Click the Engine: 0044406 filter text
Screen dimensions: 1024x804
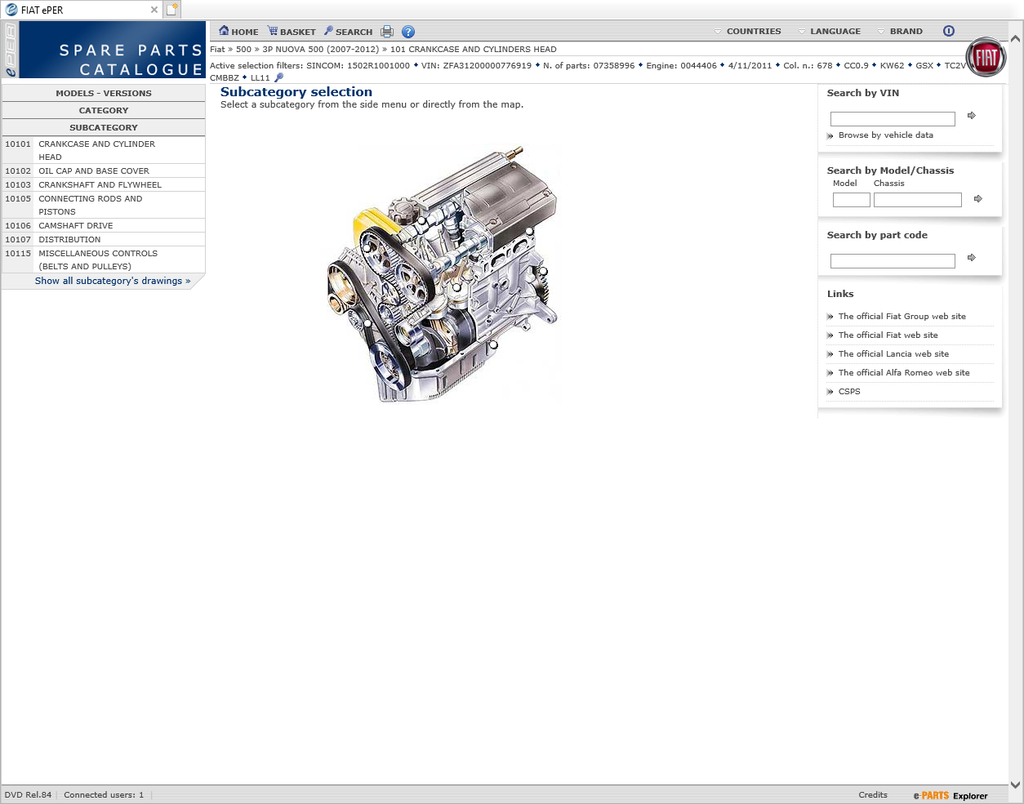tap(681, 65)
